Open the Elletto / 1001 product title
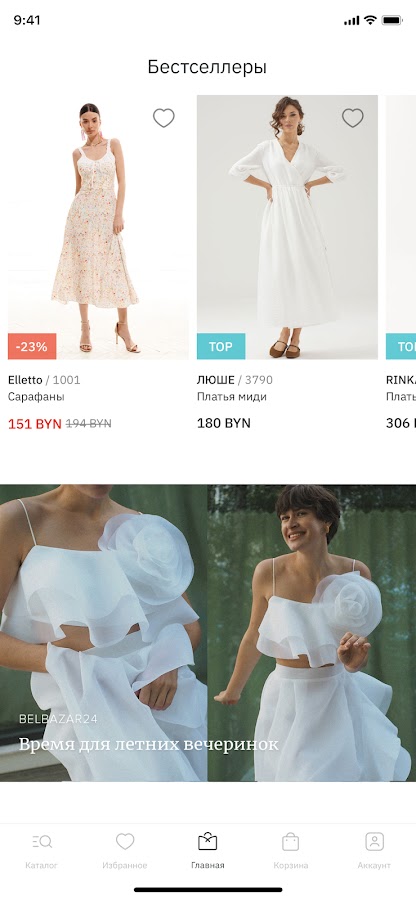The width and height of the screenshot is (416, 900). tap(44, 380)
